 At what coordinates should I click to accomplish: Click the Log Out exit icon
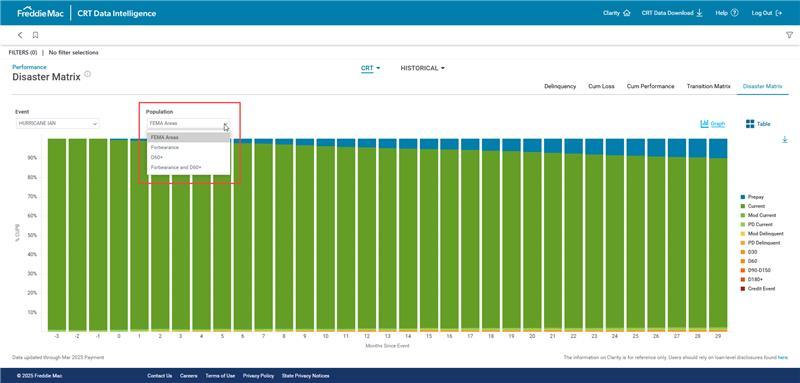[779, 13]
